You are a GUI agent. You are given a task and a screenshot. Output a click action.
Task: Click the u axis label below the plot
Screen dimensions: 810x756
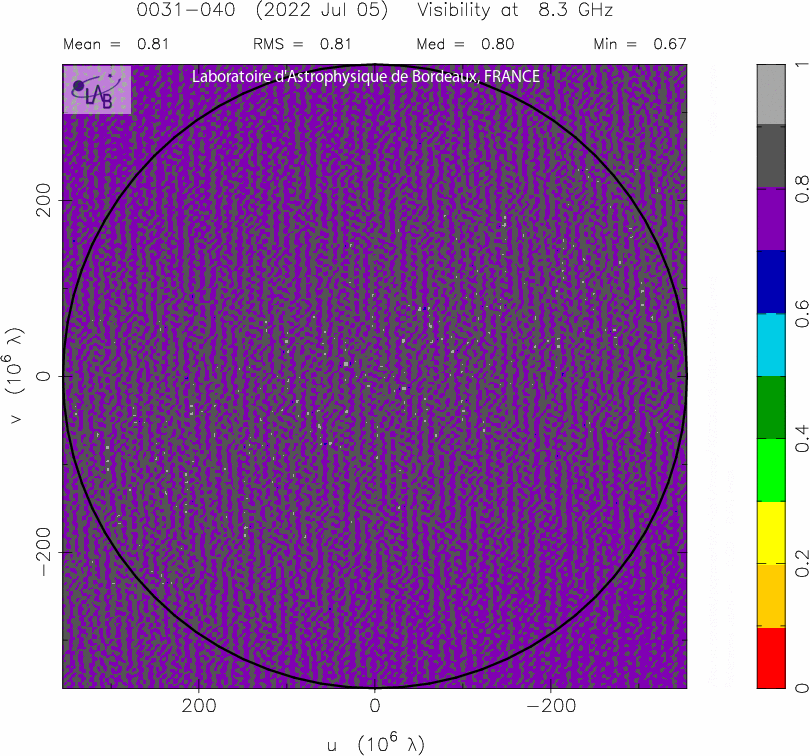click(375, 743)
